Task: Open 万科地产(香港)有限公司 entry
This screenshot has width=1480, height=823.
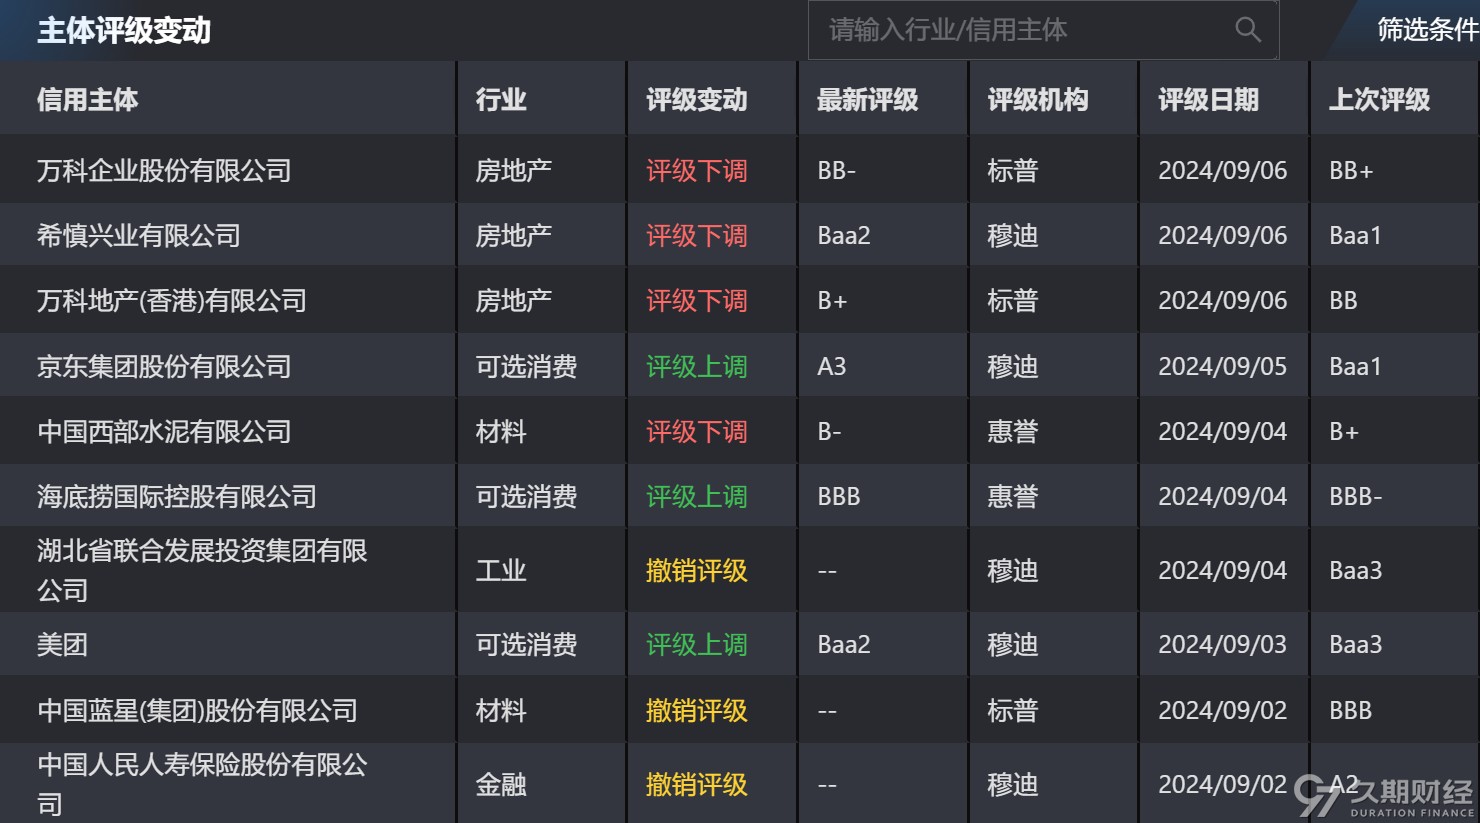Action: pyautogui.click(x=172, y=301)
